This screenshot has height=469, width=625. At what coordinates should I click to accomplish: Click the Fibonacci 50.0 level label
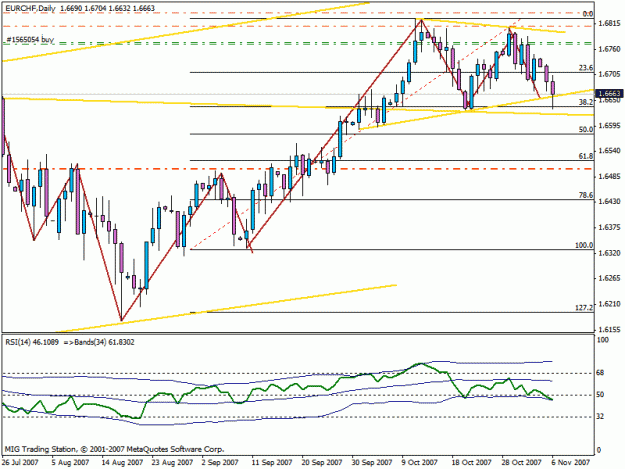tap(586, 129)
